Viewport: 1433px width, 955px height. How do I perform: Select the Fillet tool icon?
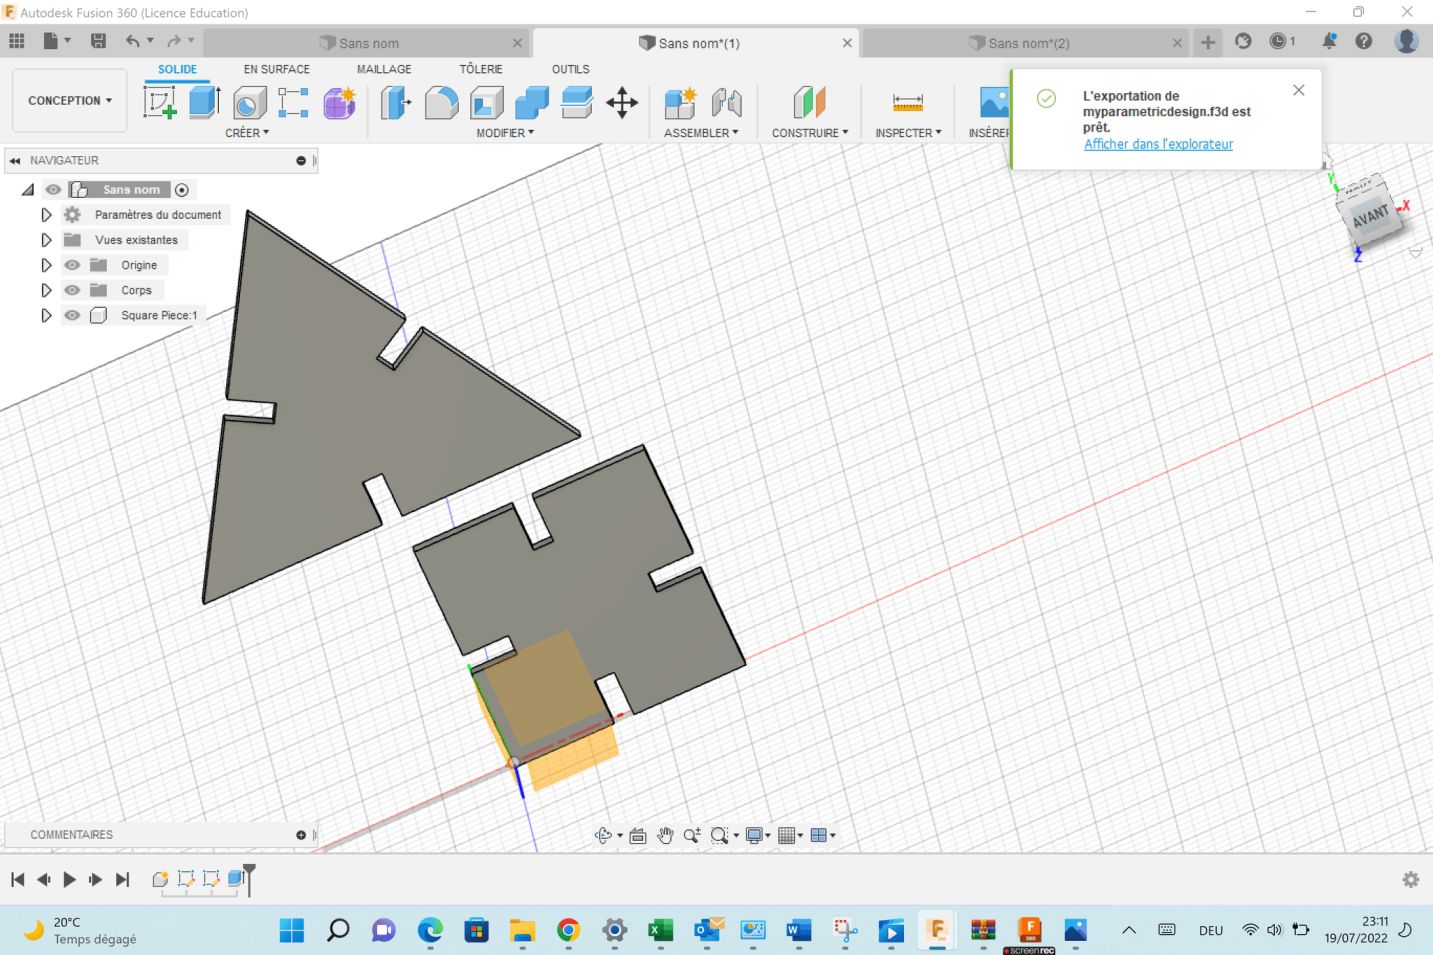coord(441,102)
